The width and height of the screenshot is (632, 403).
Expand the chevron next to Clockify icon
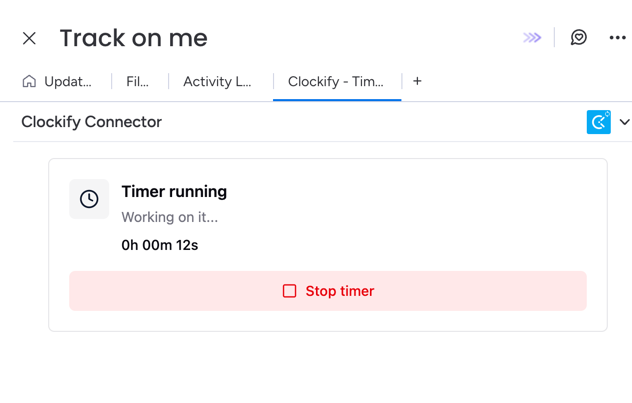coord(624,122)
